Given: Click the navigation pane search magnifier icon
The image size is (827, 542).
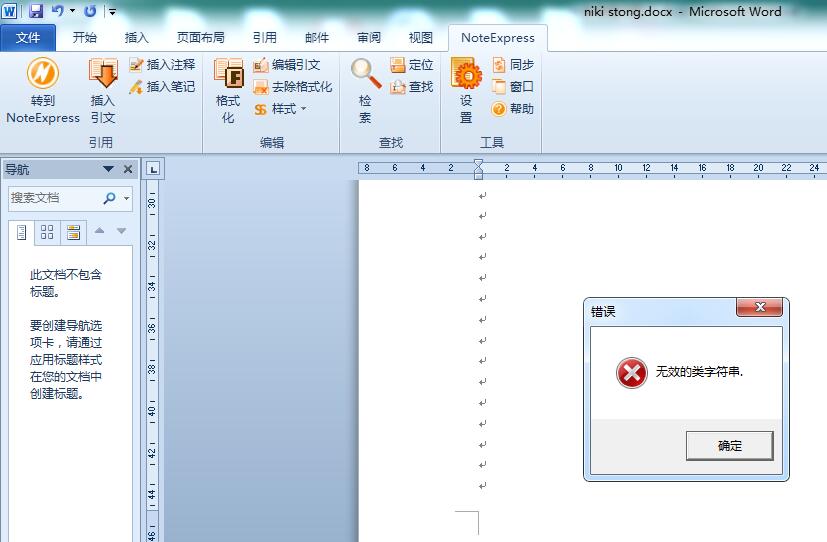Looking at the screenshot, I should coord(109,198).
